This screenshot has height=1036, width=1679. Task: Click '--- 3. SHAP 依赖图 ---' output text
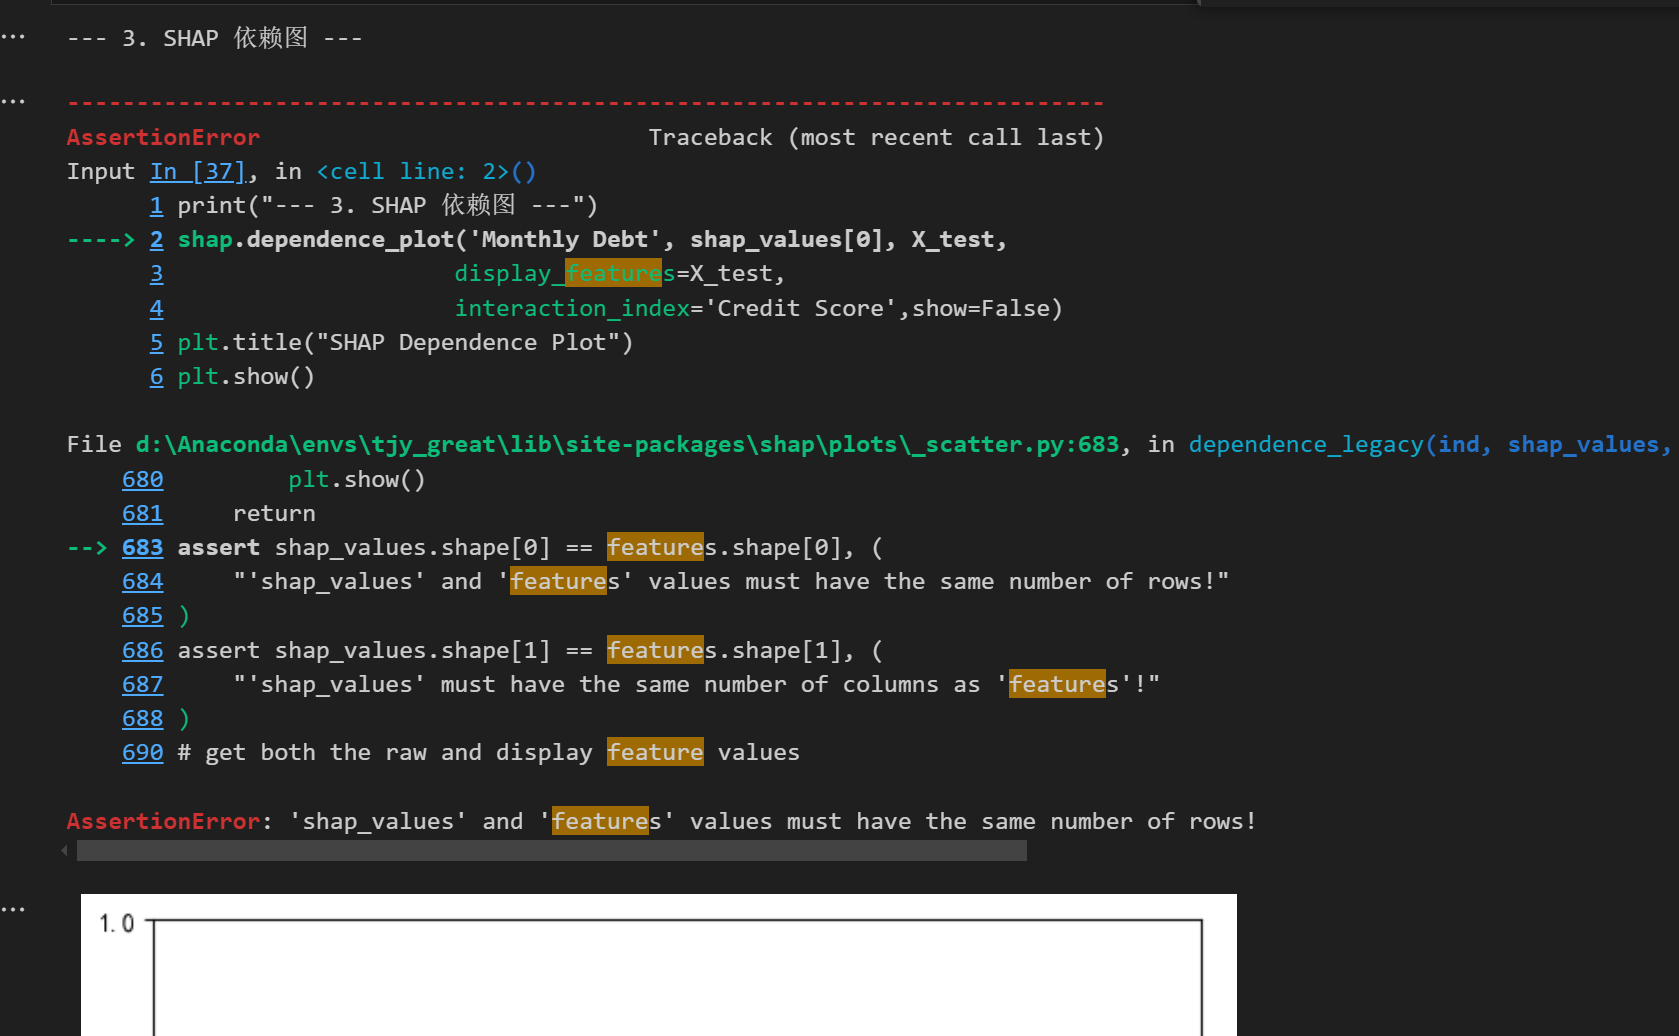coord(215,38)
